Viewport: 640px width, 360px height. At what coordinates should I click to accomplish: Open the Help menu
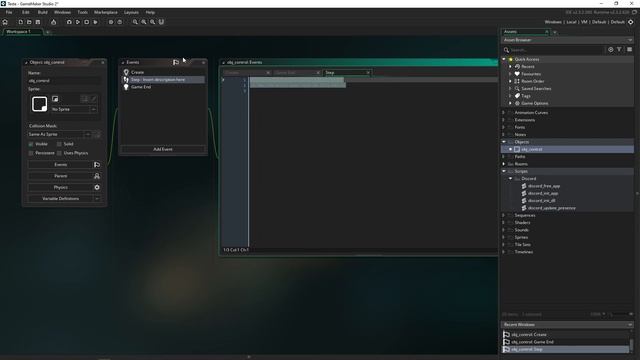150,12
